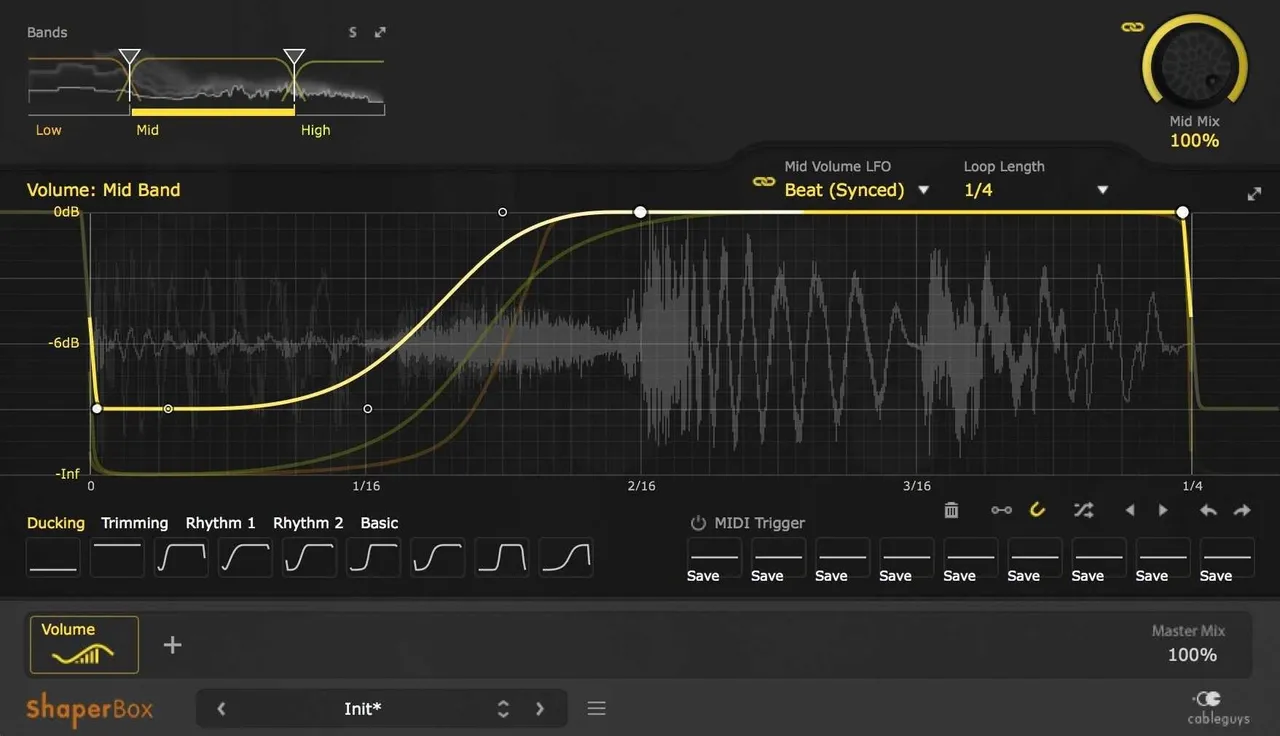Viewport: 1280px width, 736px height.
Task: Delete the curve with the trash icon
Action: [951, 510]
